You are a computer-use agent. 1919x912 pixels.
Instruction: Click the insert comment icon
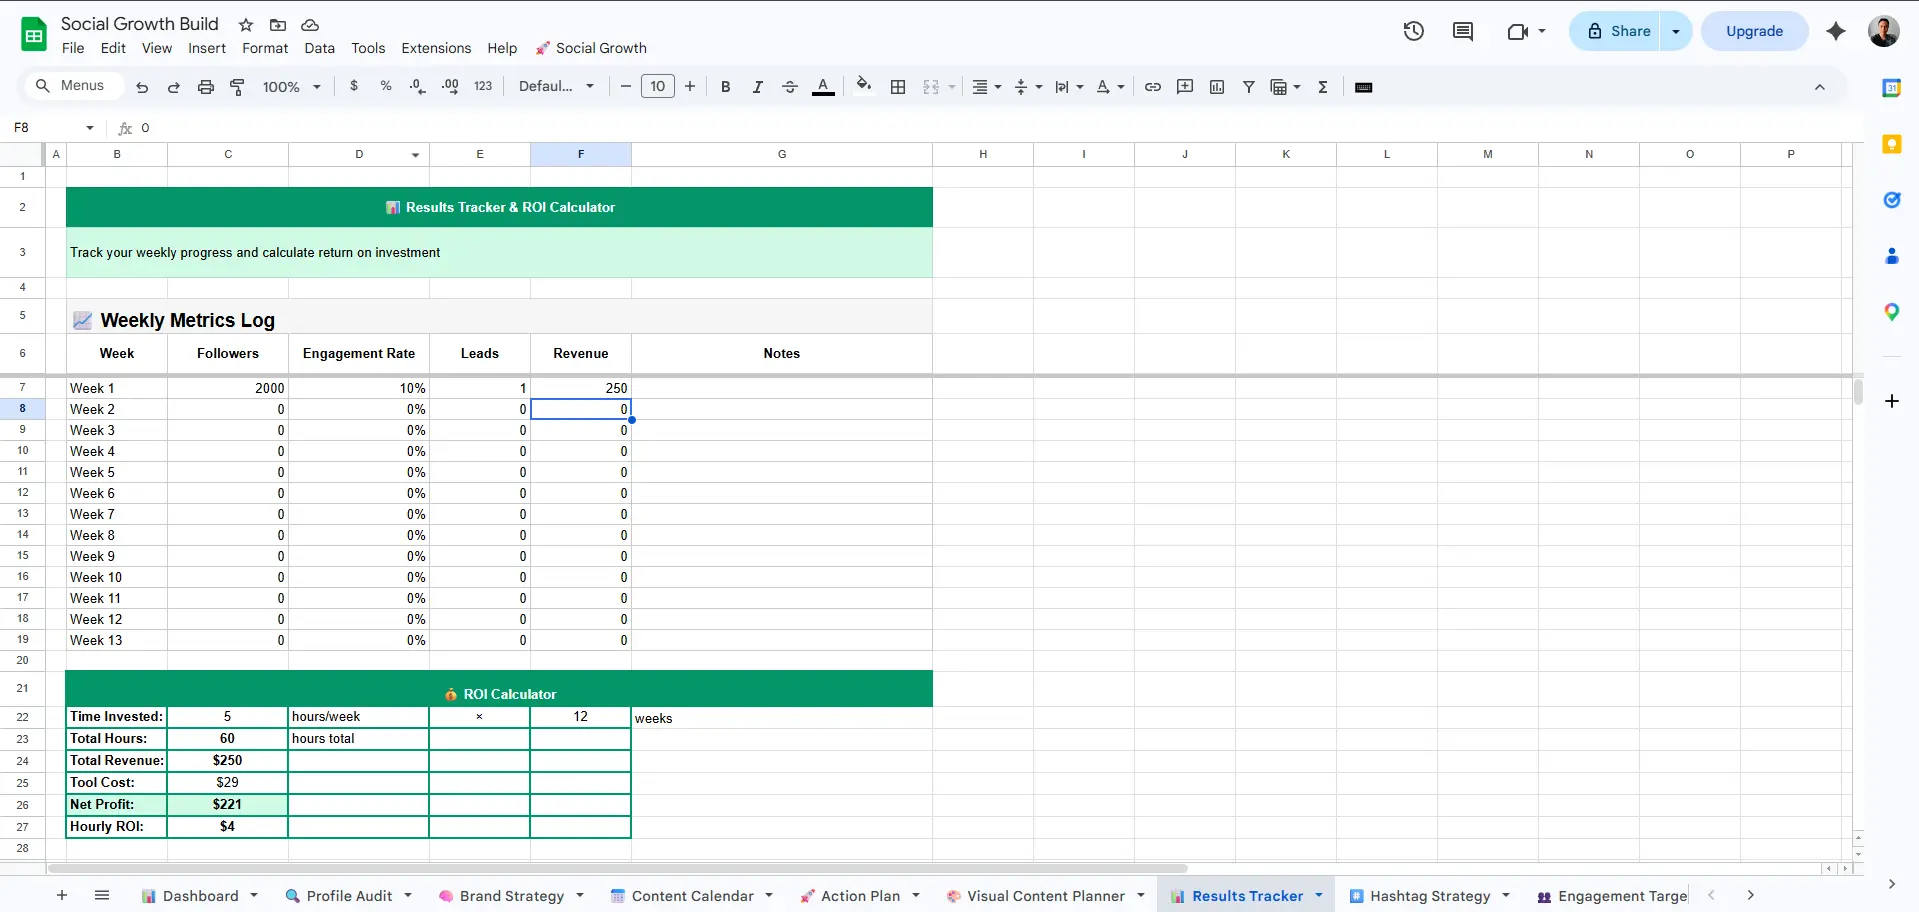coord(1185,87)
